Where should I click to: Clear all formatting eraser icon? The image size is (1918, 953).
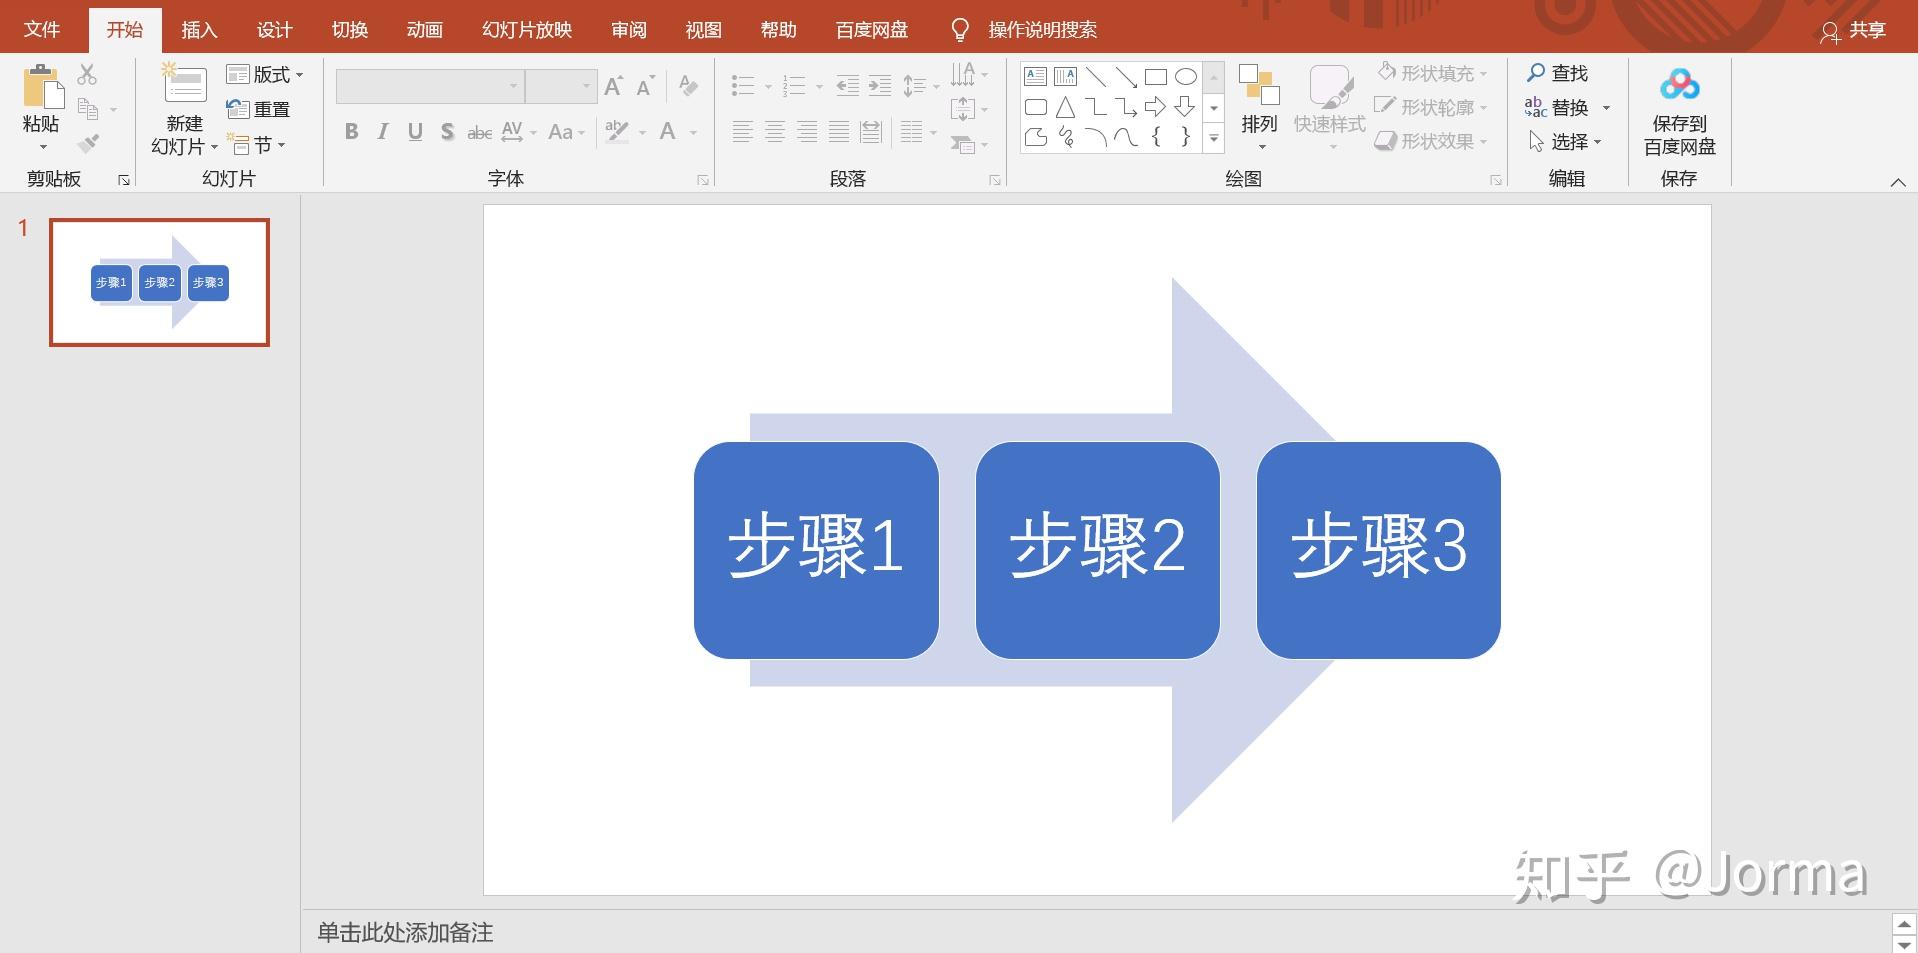tap(688, 86)
